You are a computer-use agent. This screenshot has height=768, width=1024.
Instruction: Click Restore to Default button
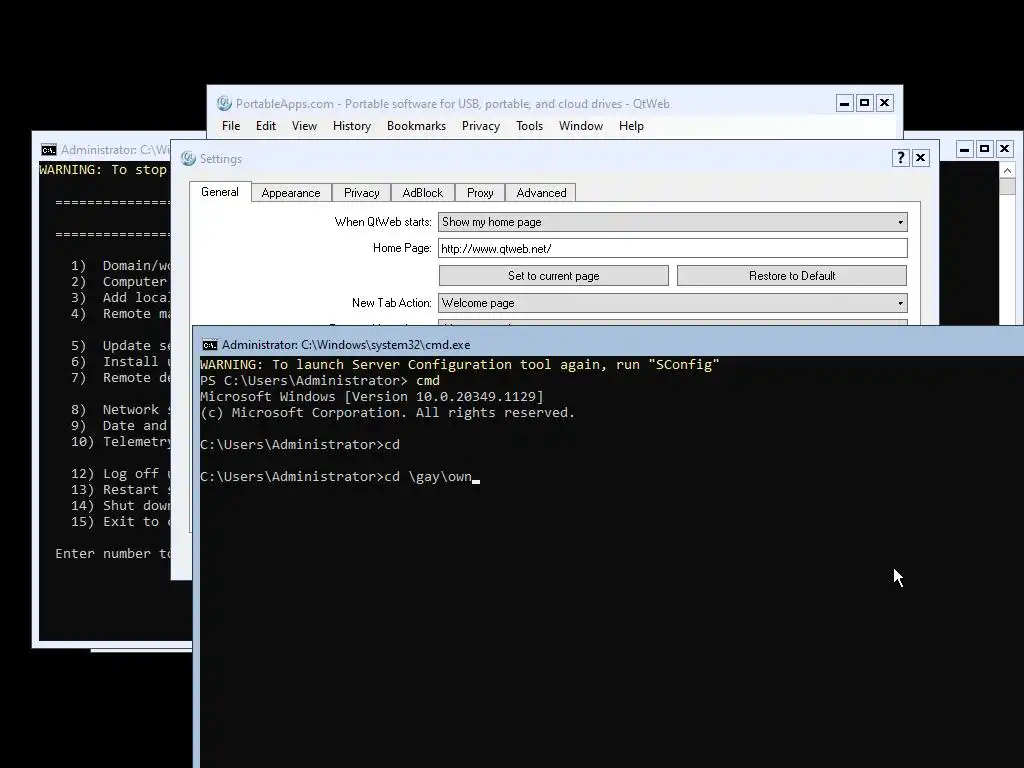click(792, 276)
